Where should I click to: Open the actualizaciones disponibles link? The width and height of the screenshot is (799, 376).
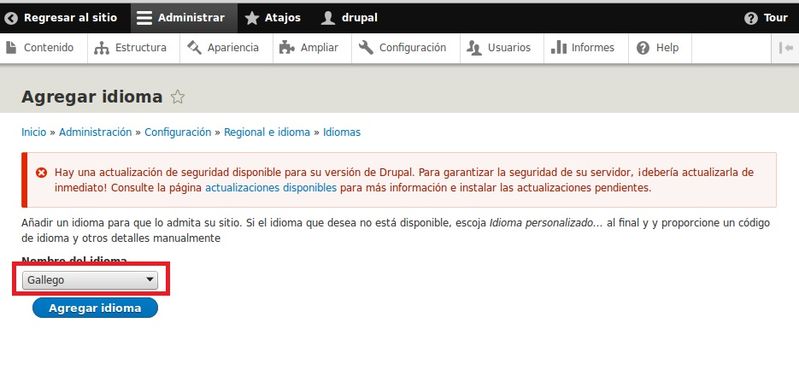coord(271,188)
